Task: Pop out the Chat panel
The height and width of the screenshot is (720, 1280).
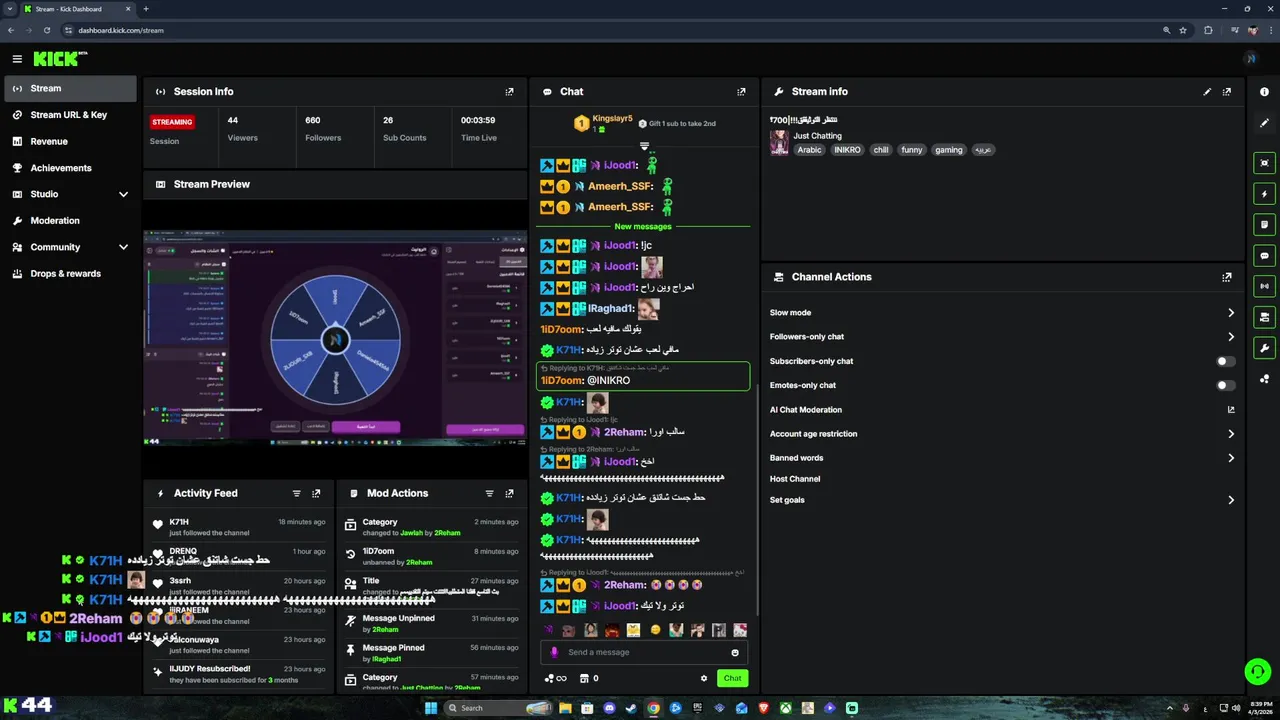Action: [x=741, y=92]
